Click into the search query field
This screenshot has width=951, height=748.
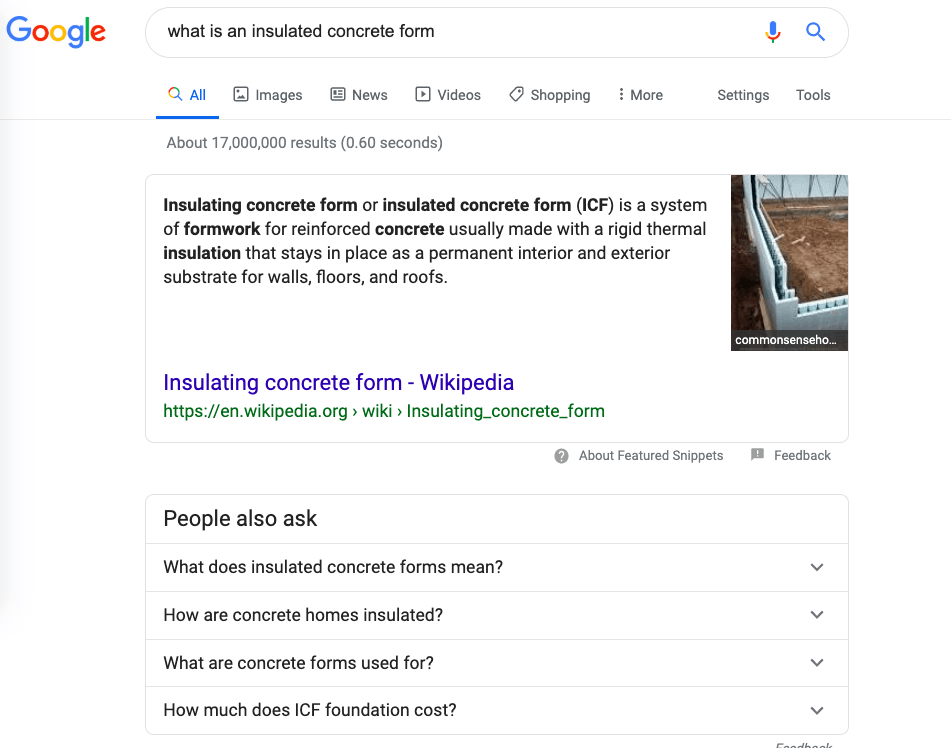click(450, 32)
